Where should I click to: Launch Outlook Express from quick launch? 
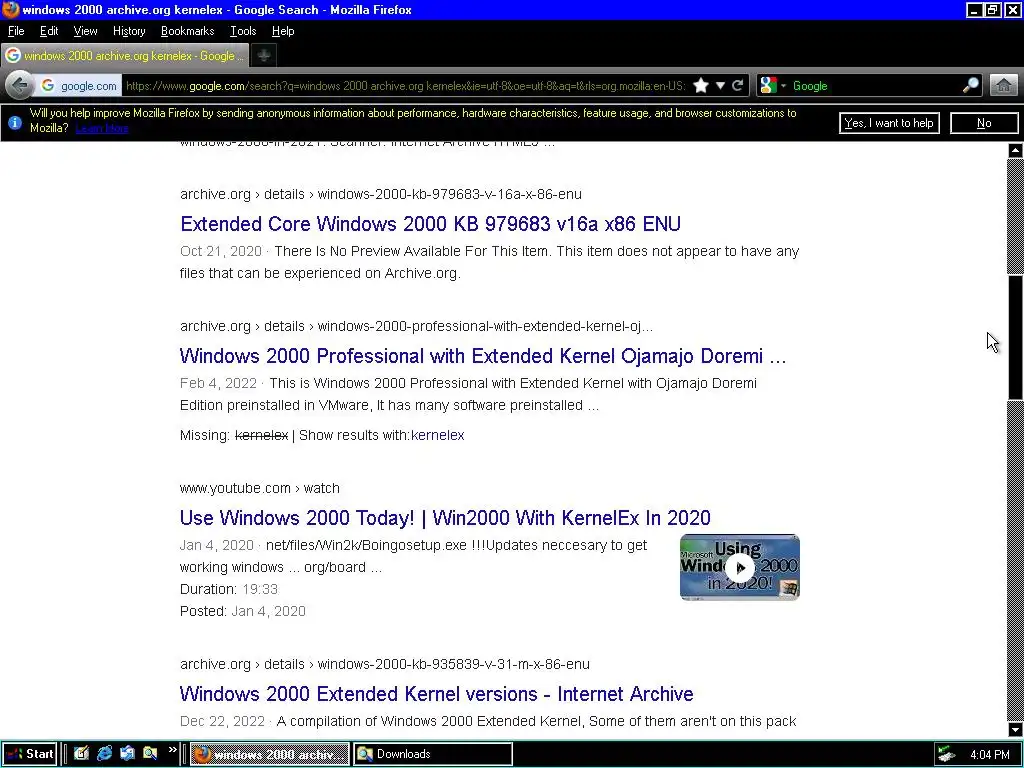click(x=127, y=754)
